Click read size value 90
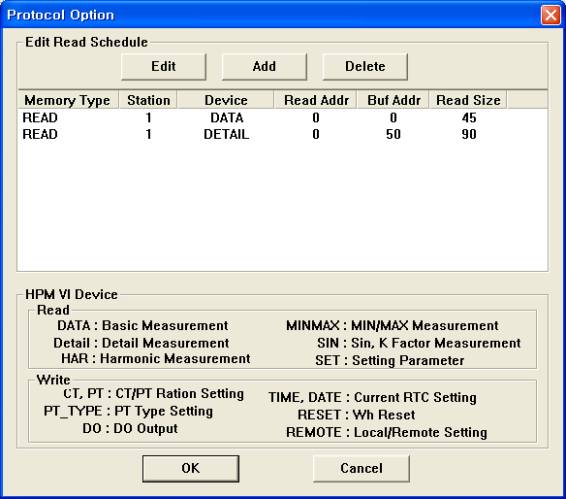The width and height of the screenshot is (566, 499). point(469,134)
